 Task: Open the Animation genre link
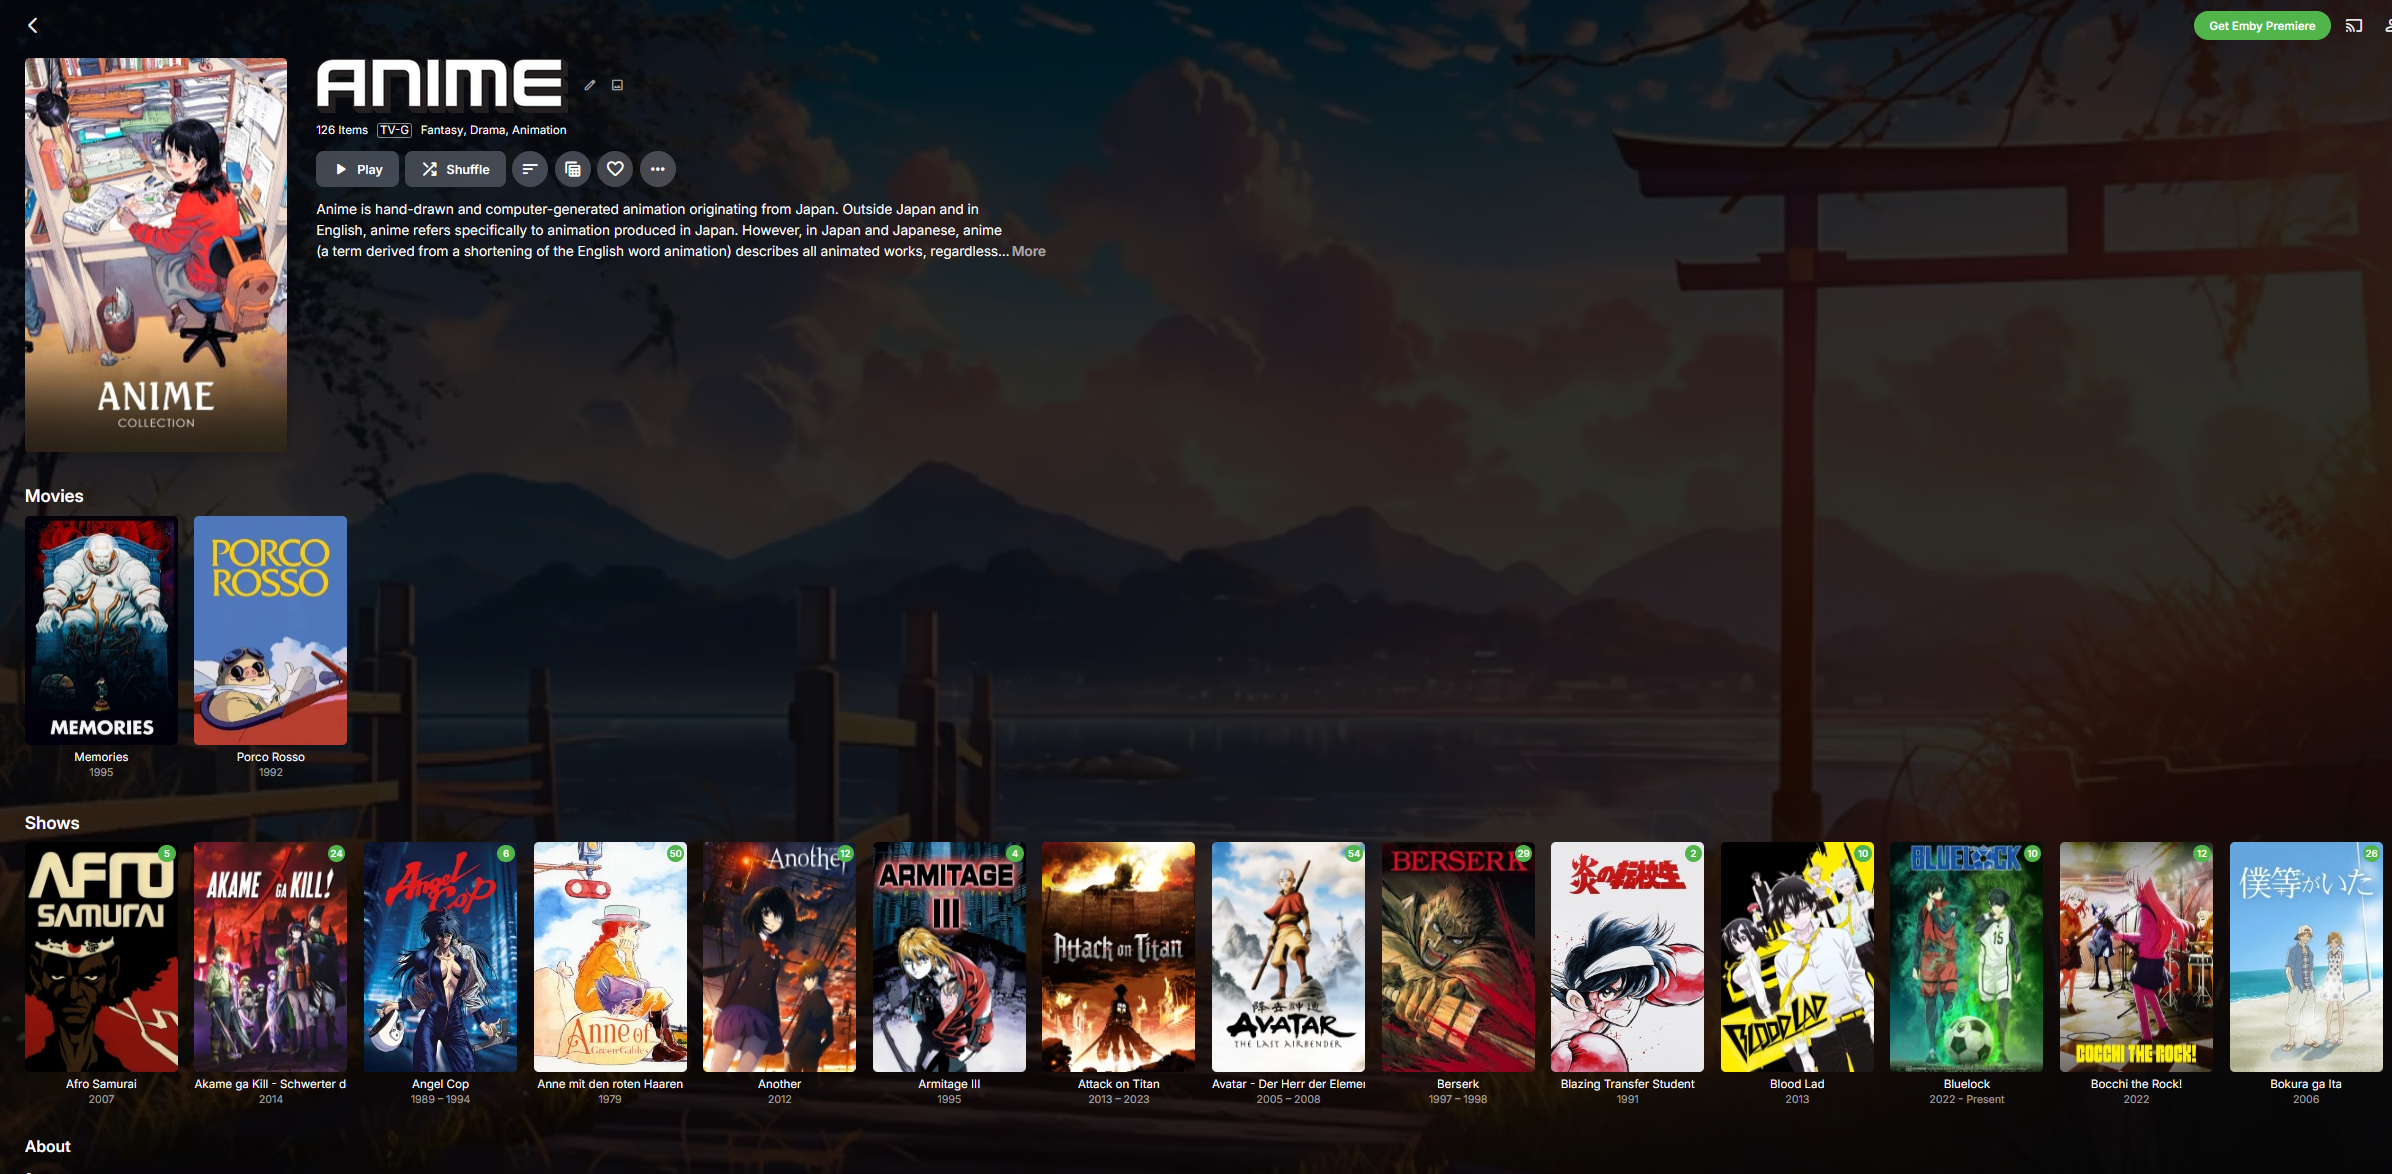[x=539, y=130]
